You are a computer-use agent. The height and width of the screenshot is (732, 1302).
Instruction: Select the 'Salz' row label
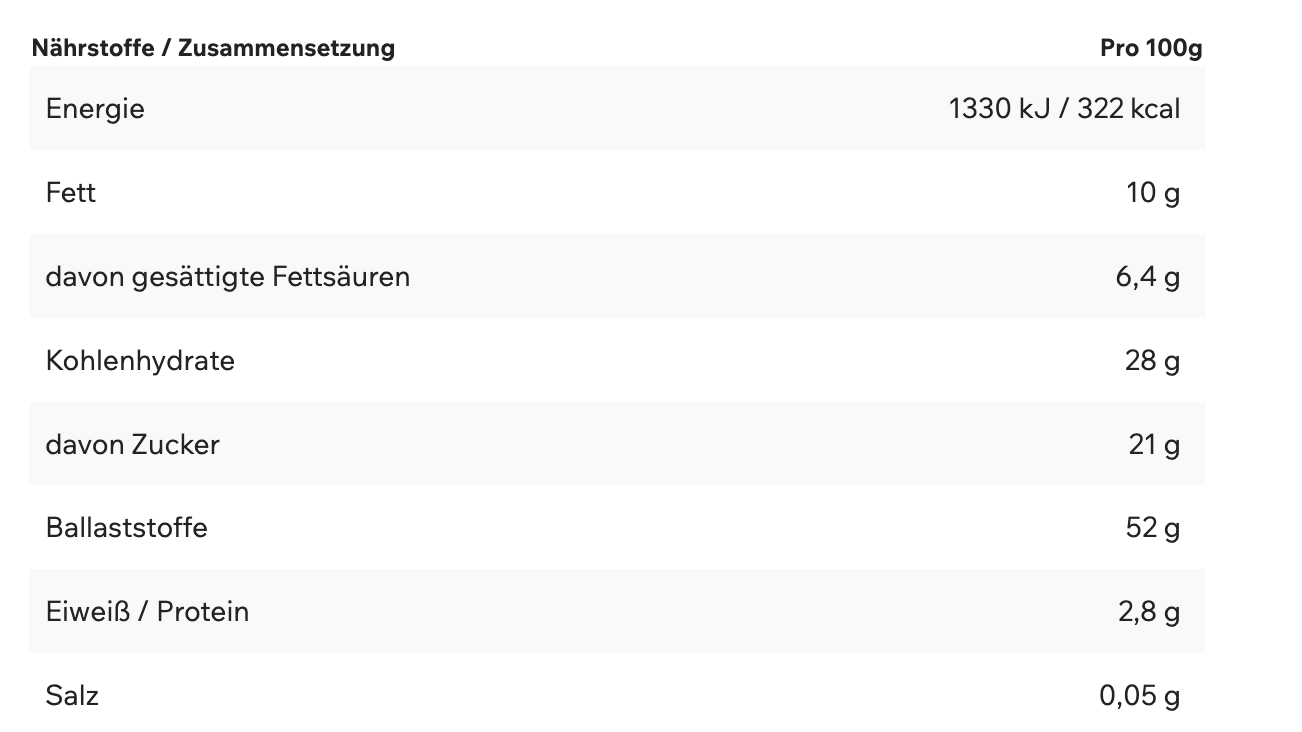tap(72, 695)
